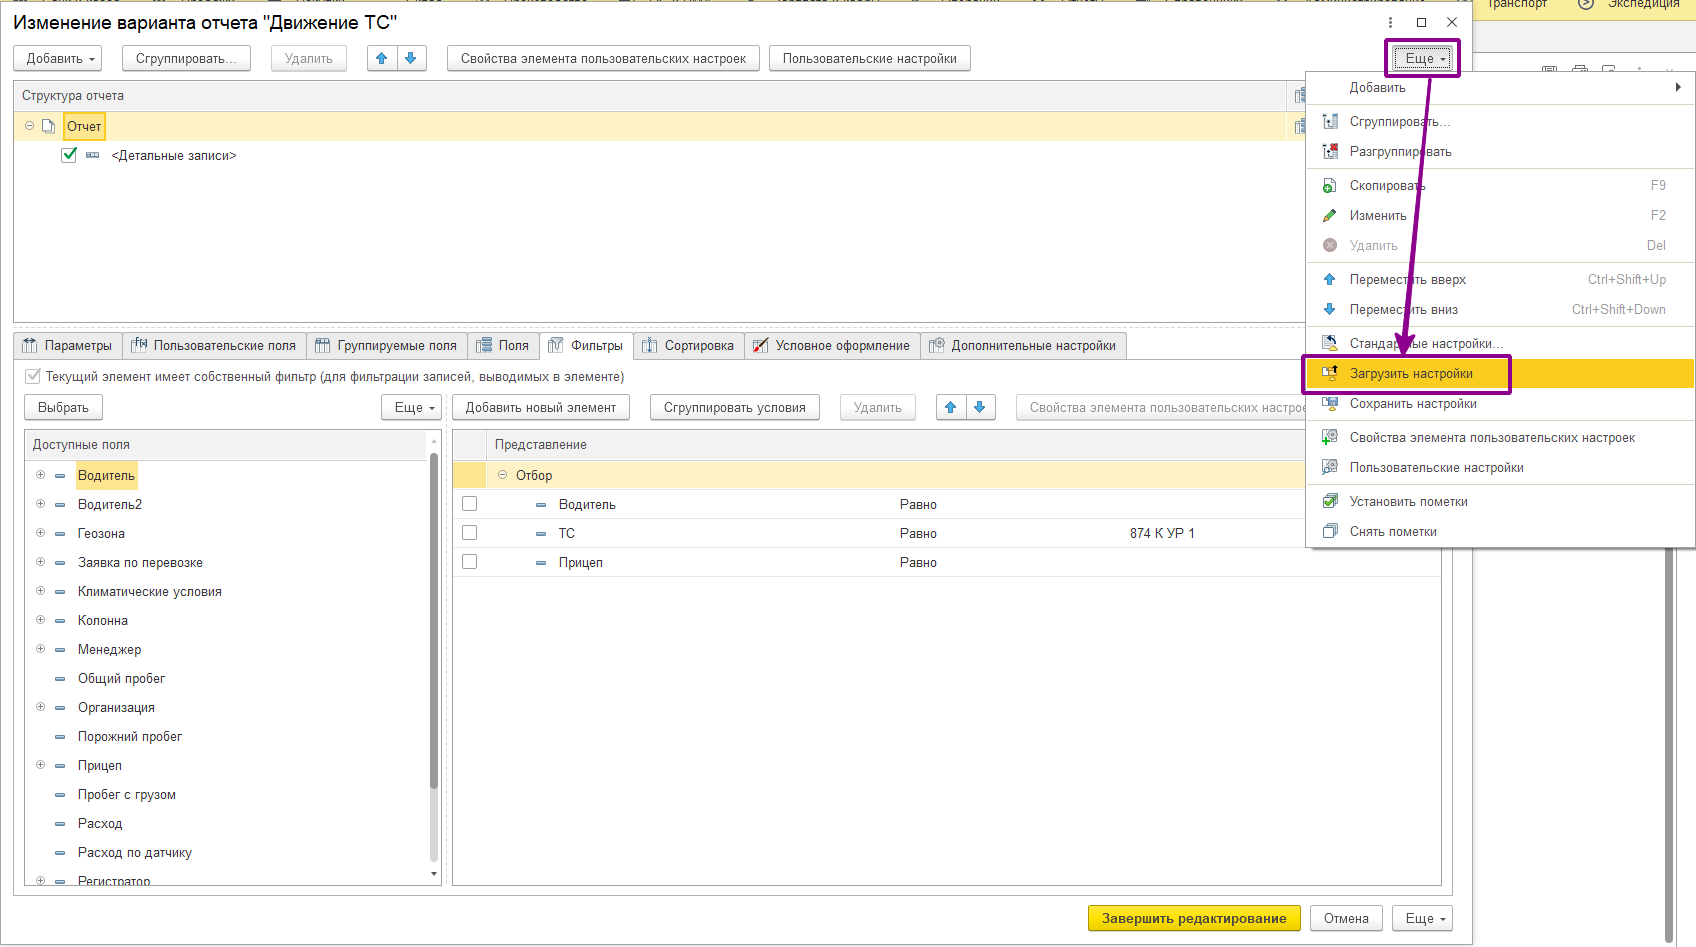Collapse the Отбор group in filter table
Screen dimensions: 1696x947
502,475
